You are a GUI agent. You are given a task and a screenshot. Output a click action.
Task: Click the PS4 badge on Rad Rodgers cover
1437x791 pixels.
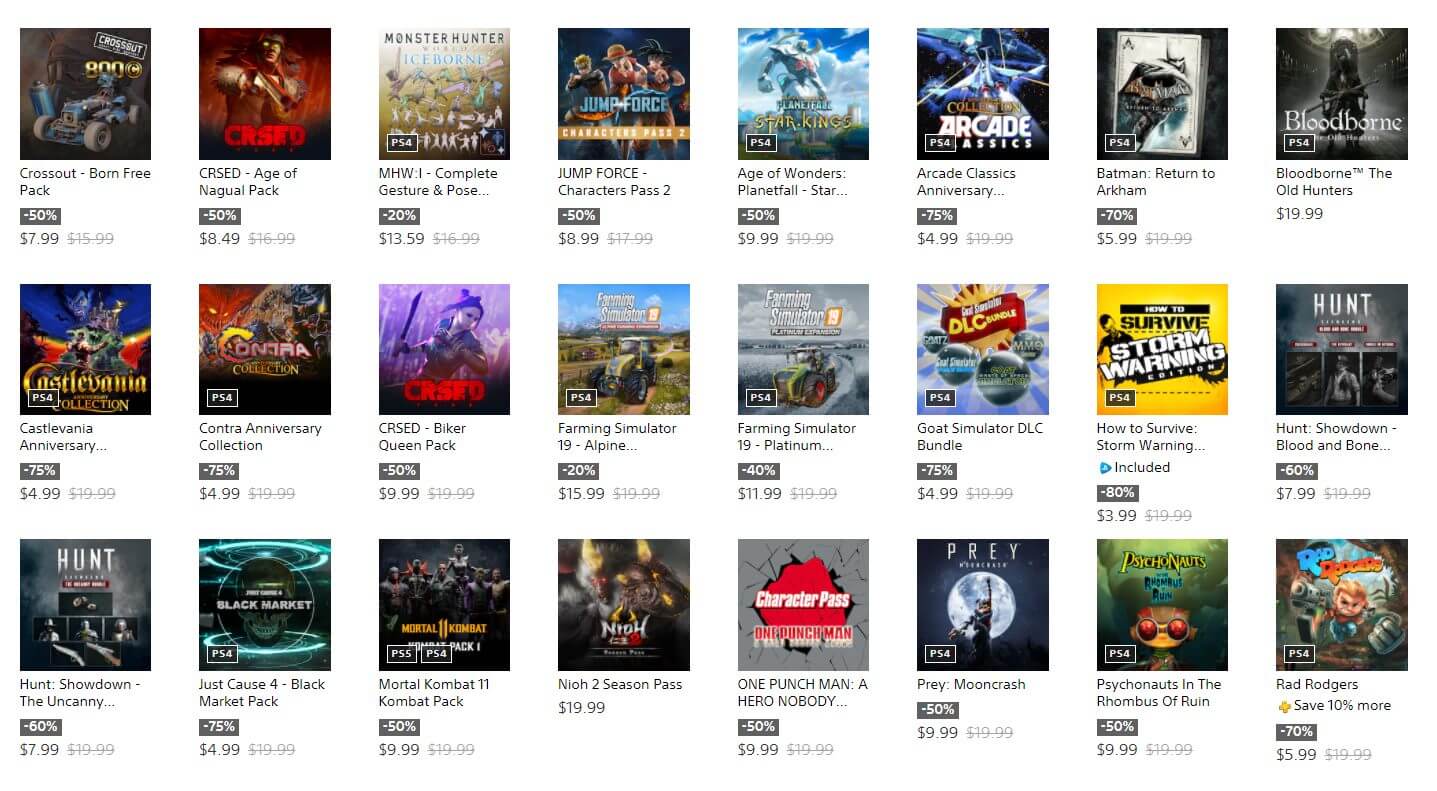(x=1298, y=654)
